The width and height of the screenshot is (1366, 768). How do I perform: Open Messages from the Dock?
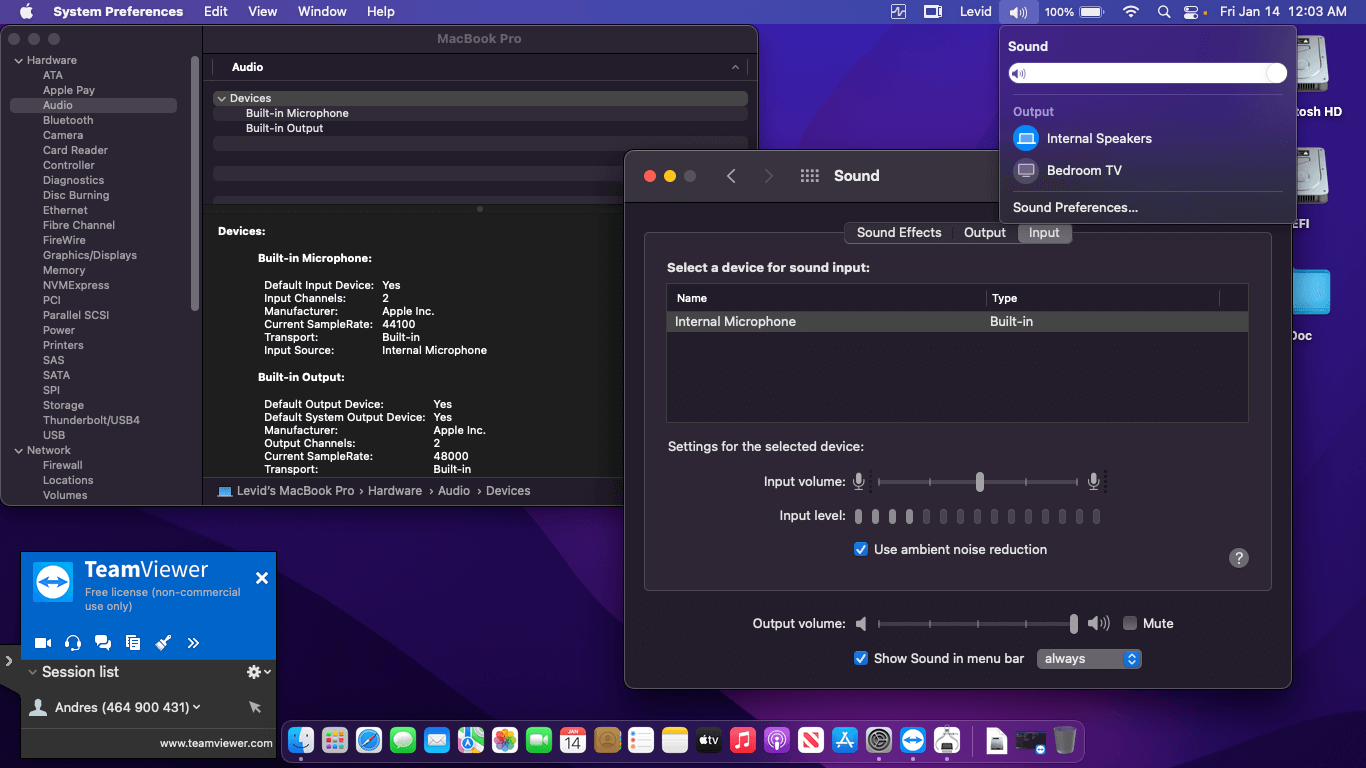pos(403,740)
